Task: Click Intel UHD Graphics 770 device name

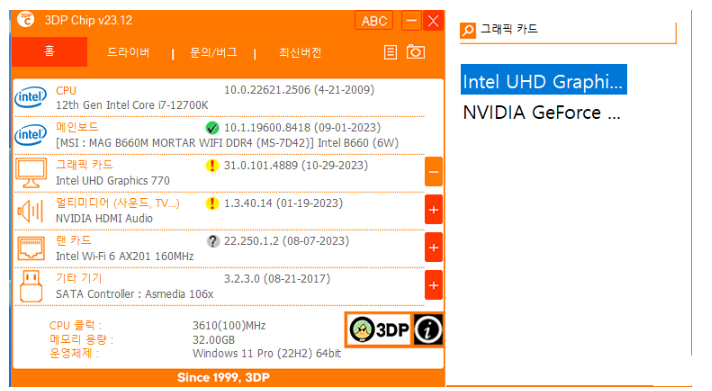Action: 113,181
